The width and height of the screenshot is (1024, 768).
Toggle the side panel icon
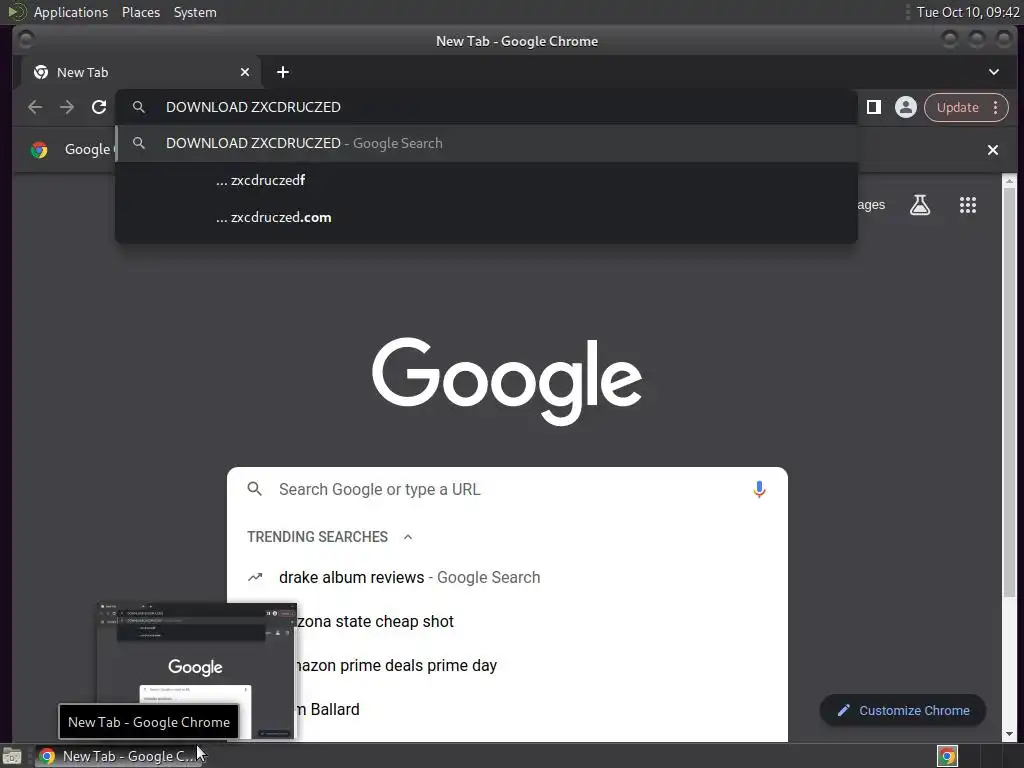click(x=874, y=107)
